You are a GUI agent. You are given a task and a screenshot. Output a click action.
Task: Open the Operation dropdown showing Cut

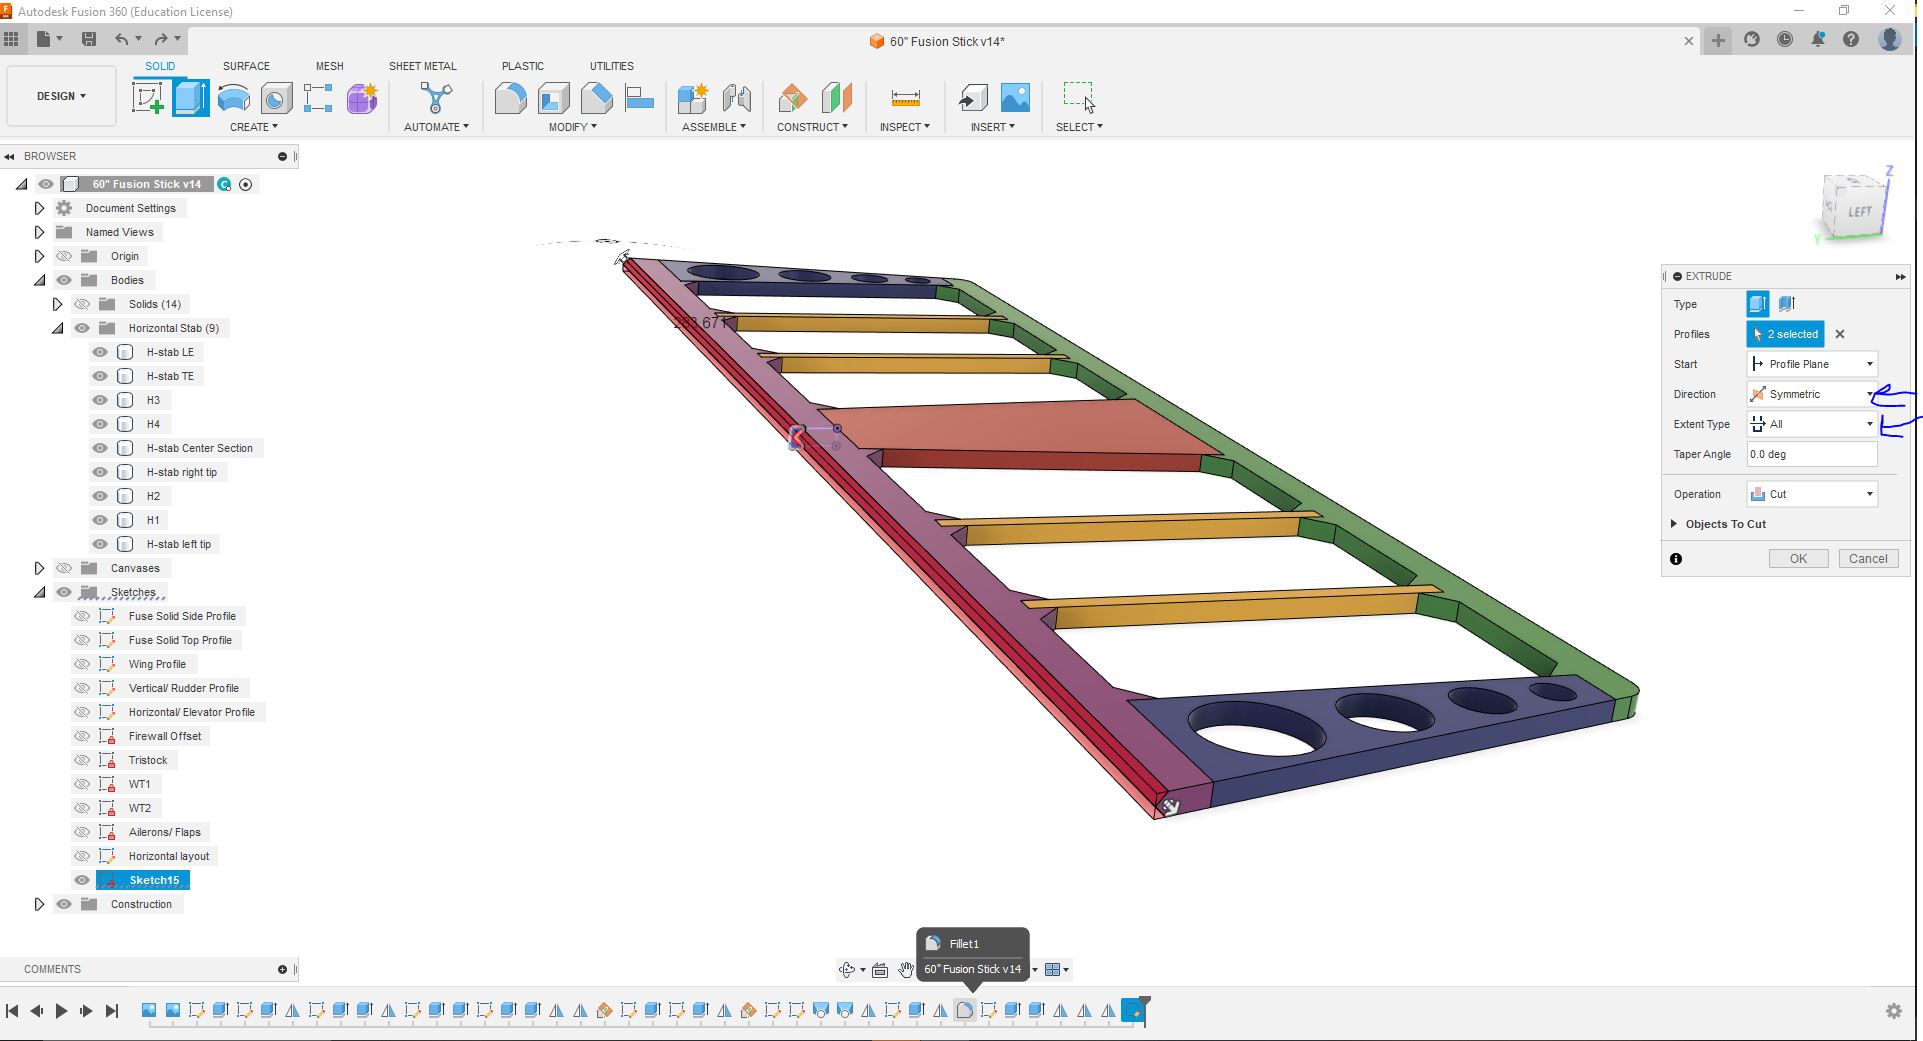1811,494
